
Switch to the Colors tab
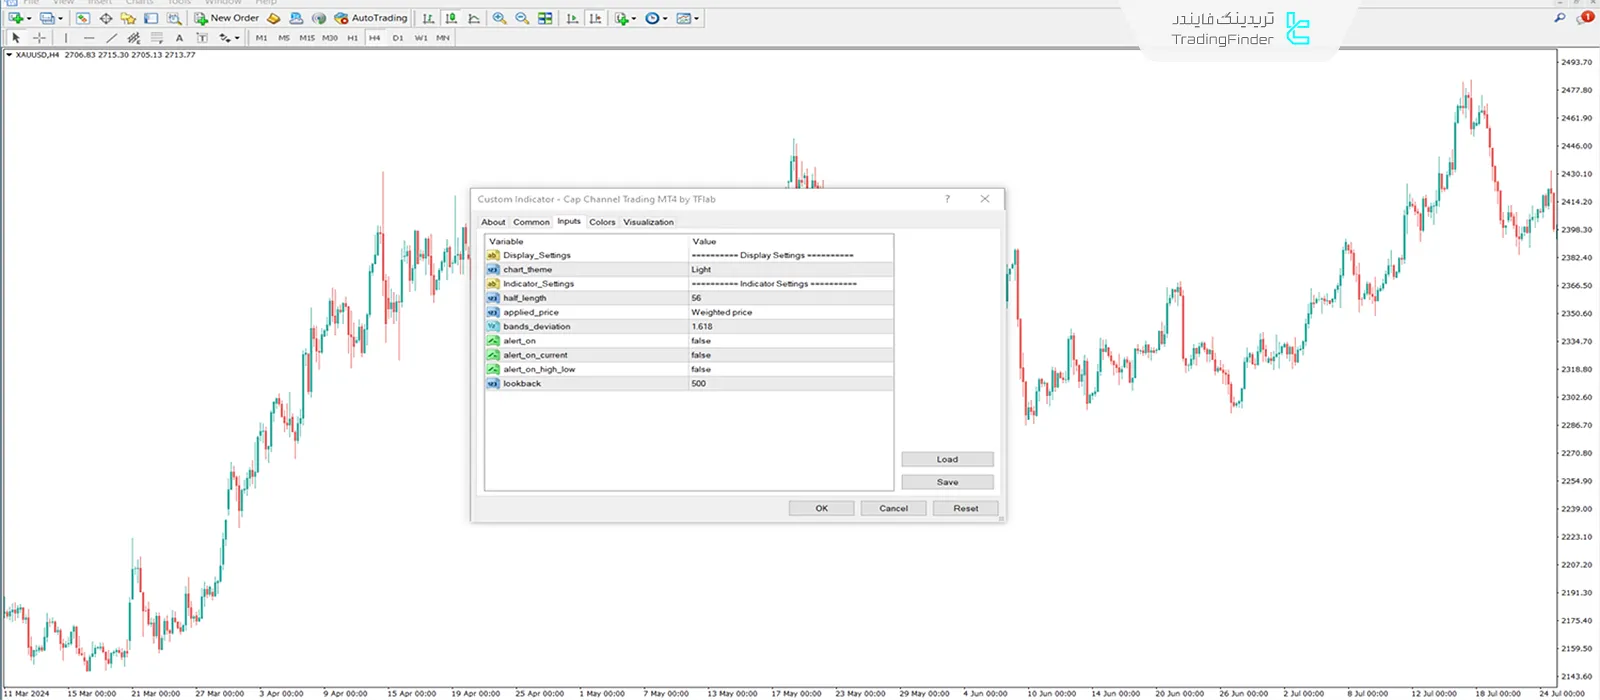[x=602, y=222]
